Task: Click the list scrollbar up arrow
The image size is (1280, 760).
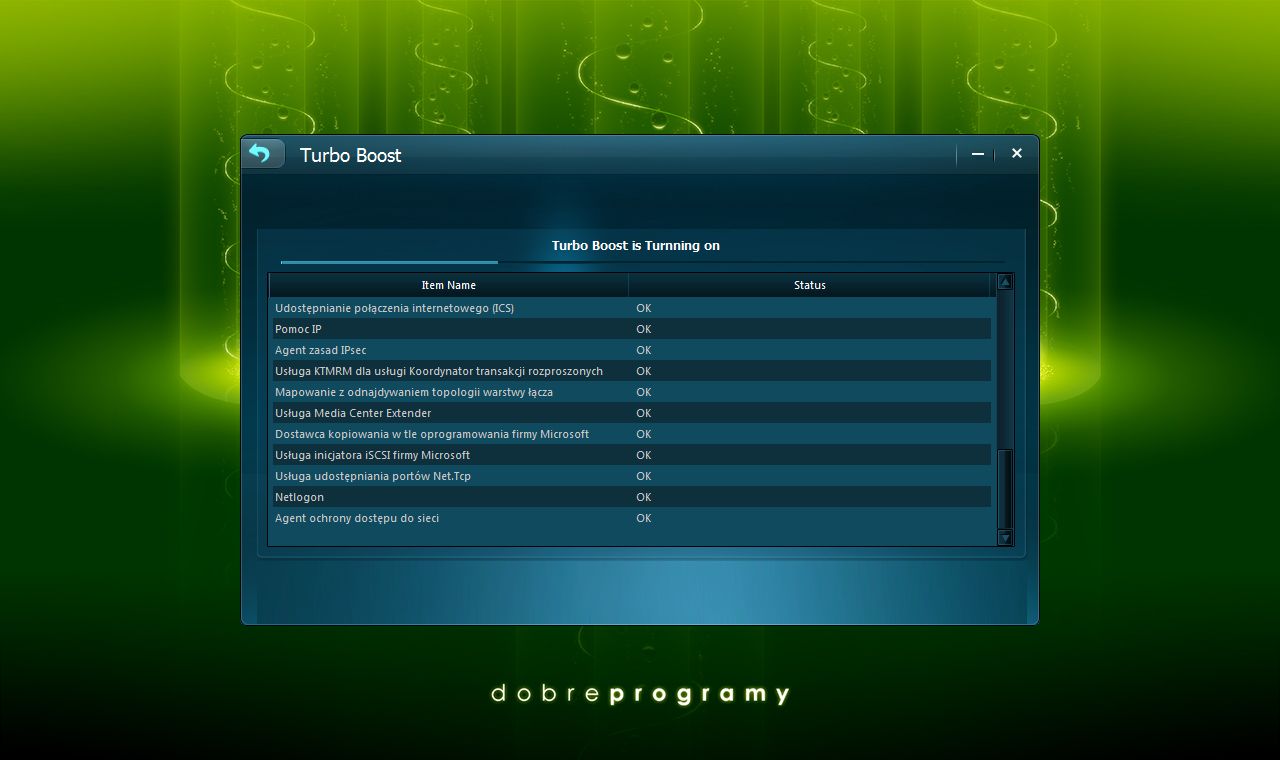Action: tap(1005, 282)
